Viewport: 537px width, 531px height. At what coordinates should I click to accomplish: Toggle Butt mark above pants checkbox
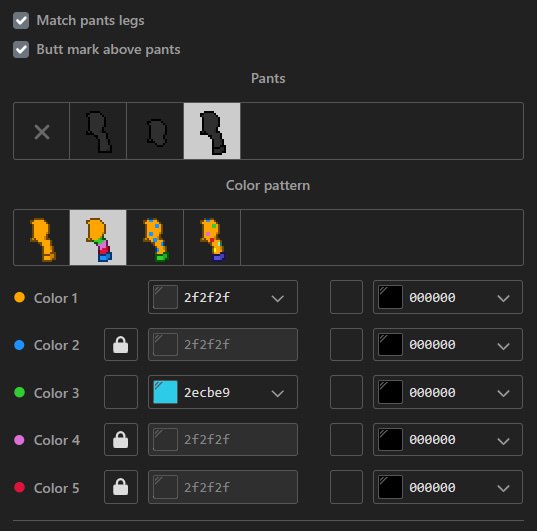[21, 50]
